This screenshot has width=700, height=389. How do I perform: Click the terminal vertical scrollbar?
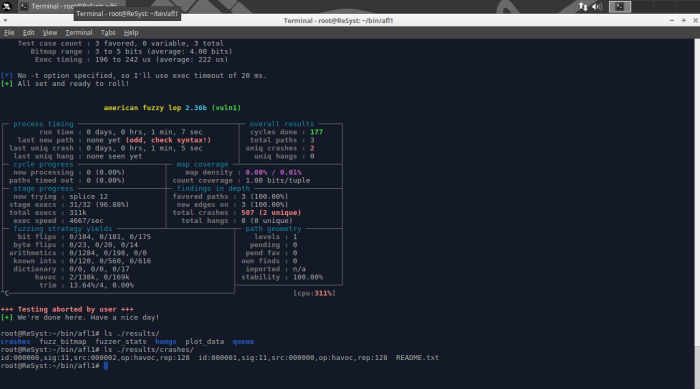click(697, 213)
